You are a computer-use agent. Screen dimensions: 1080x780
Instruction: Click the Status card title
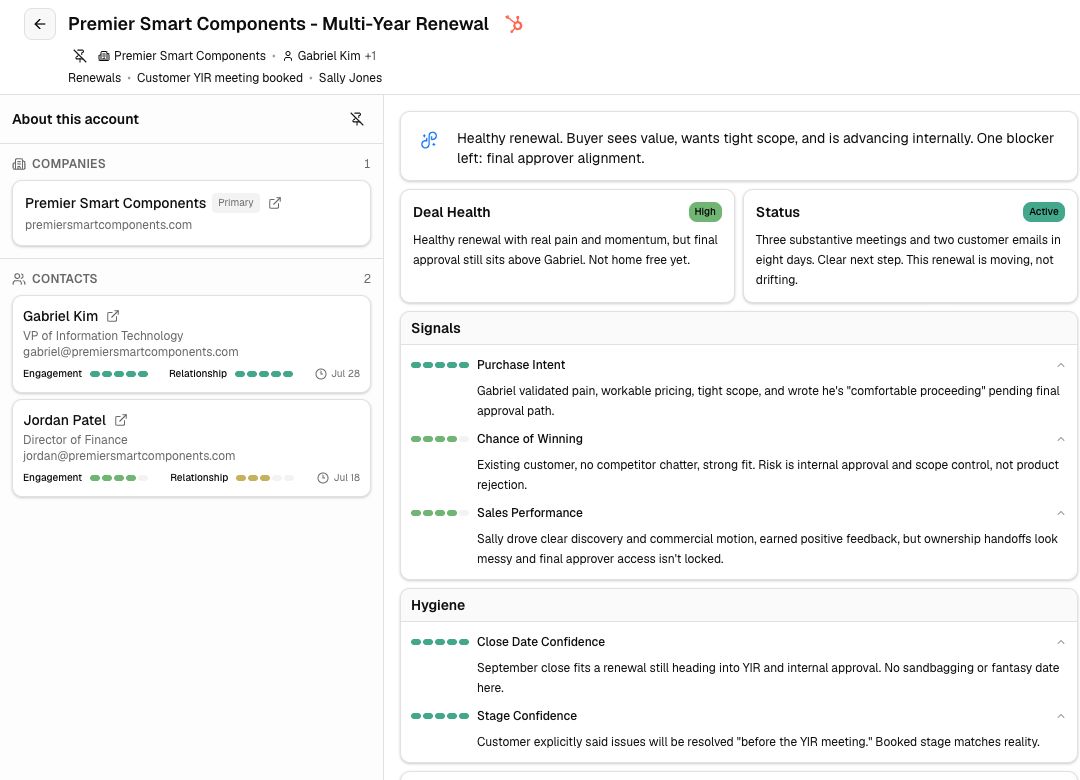point(778,213)
